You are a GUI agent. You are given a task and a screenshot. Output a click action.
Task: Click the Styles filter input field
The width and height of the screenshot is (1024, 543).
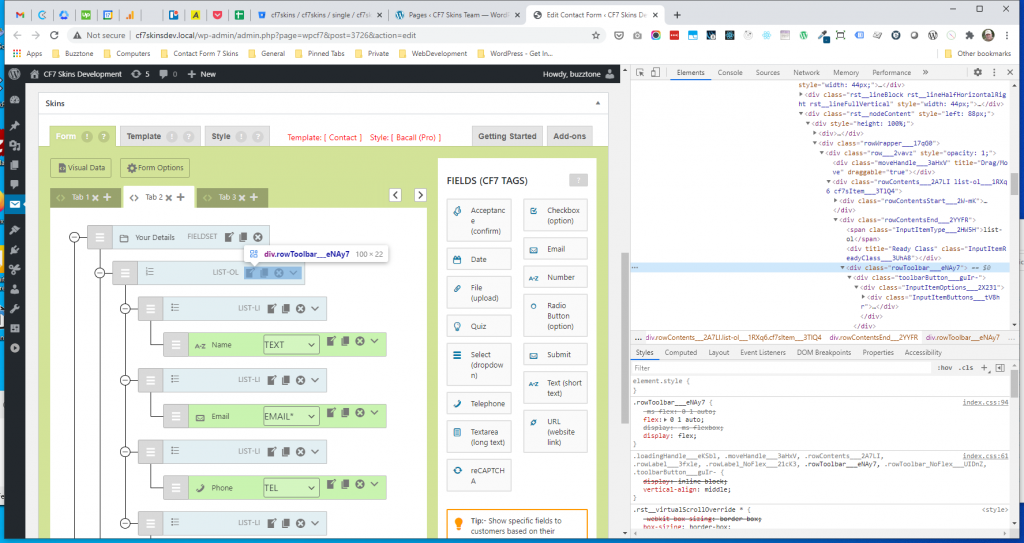(780, 368)
